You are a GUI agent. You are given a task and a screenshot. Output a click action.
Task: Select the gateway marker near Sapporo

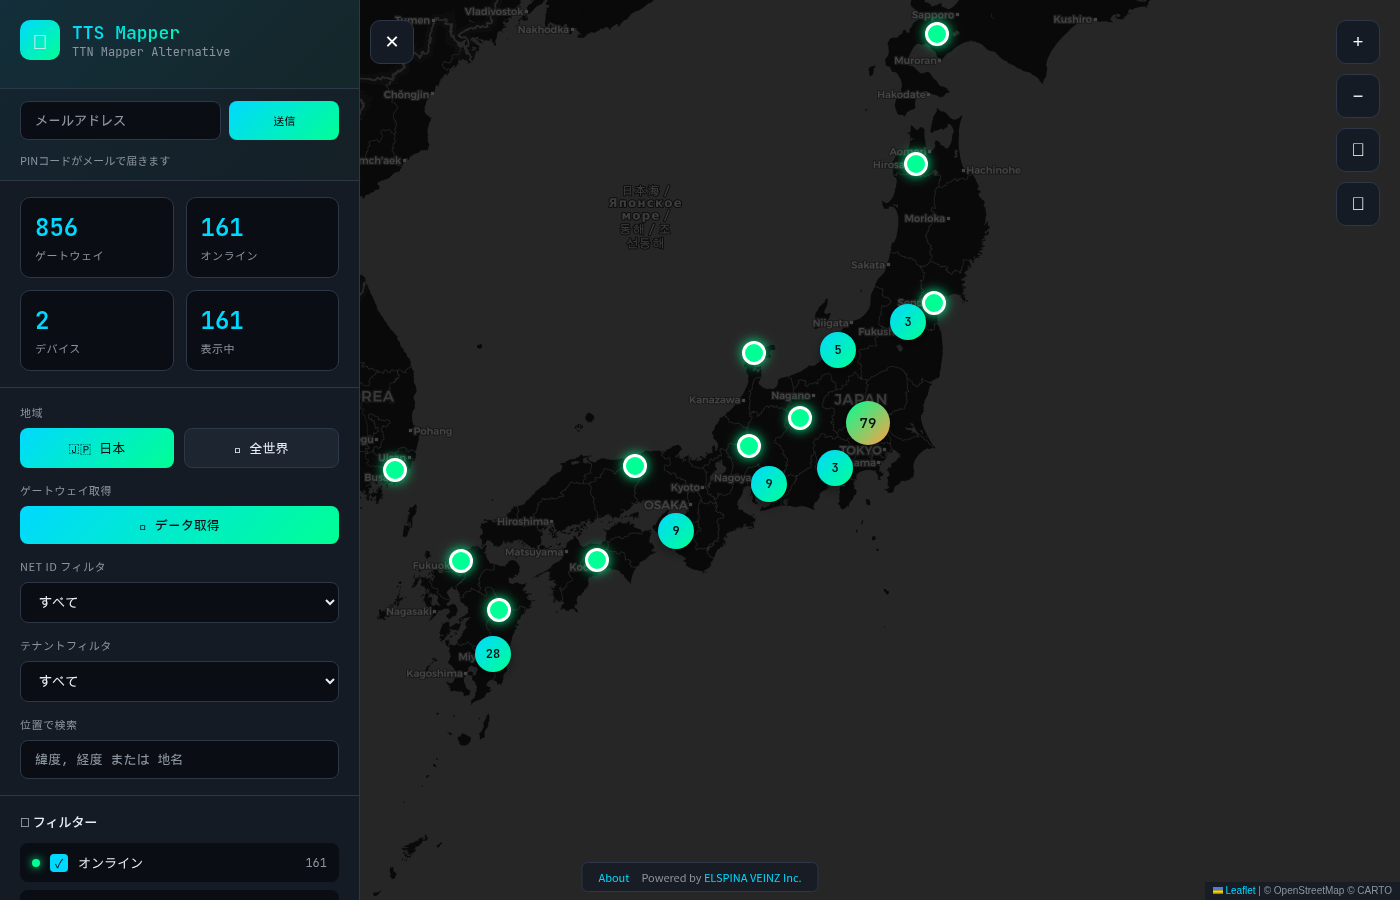(x=936, y=34)
